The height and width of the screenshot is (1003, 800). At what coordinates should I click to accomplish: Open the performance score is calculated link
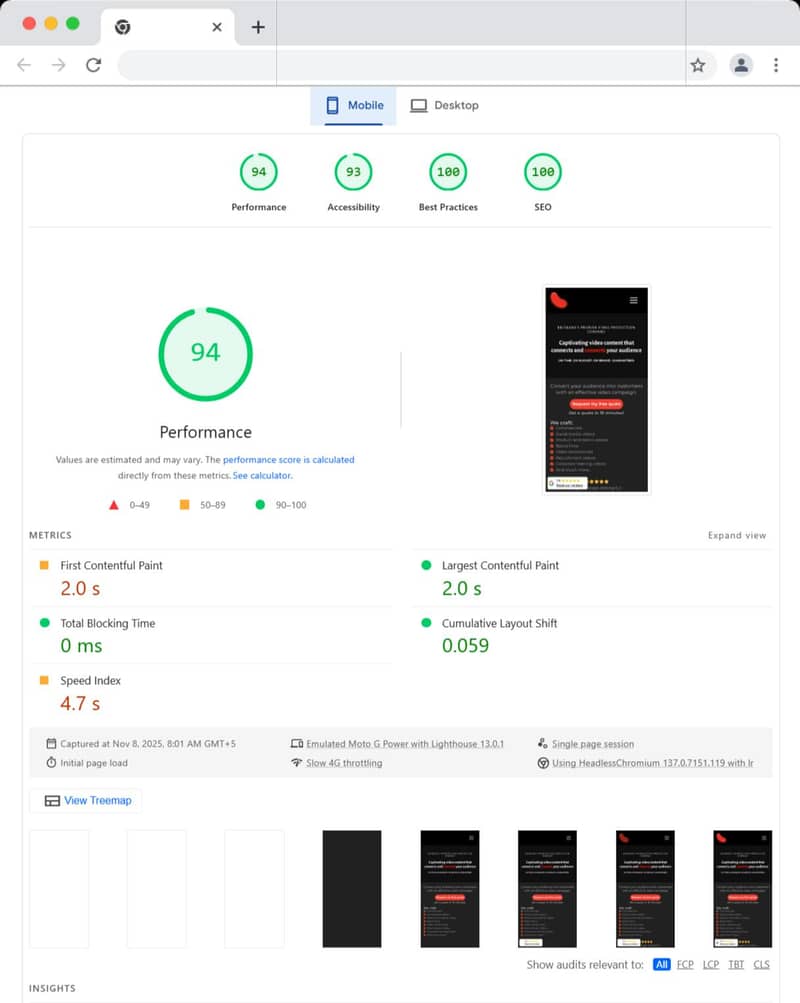pyautogui.click(x=288, y=459)
